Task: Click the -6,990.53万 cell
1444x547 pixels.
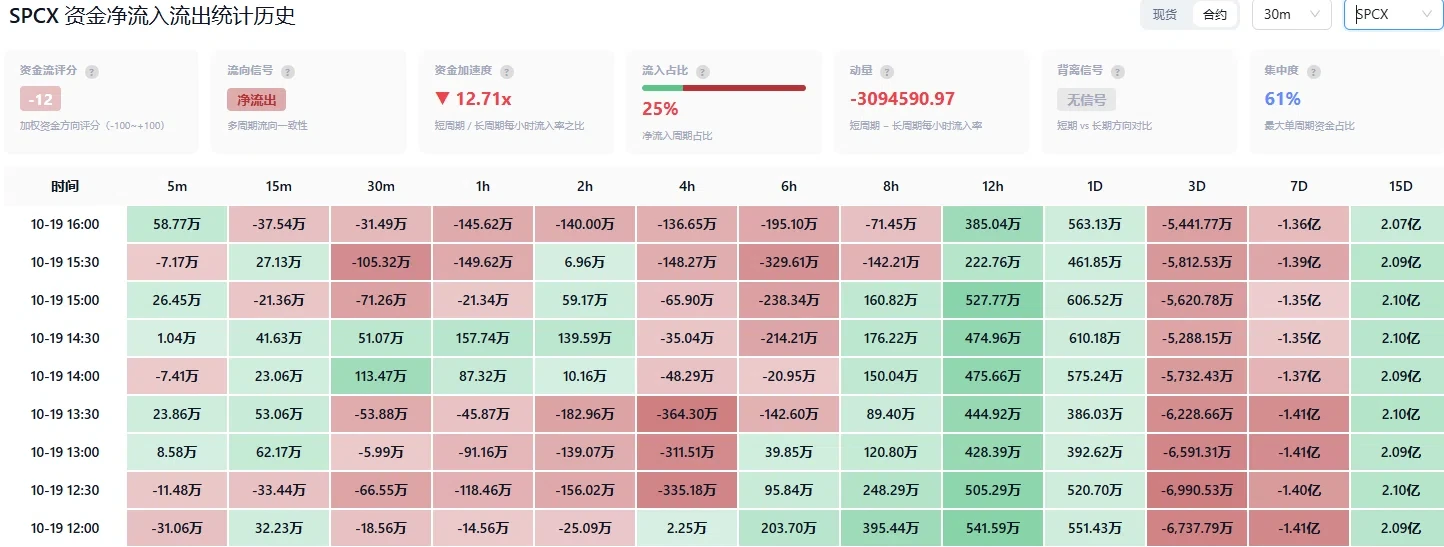Action: tap(1197, 491)
